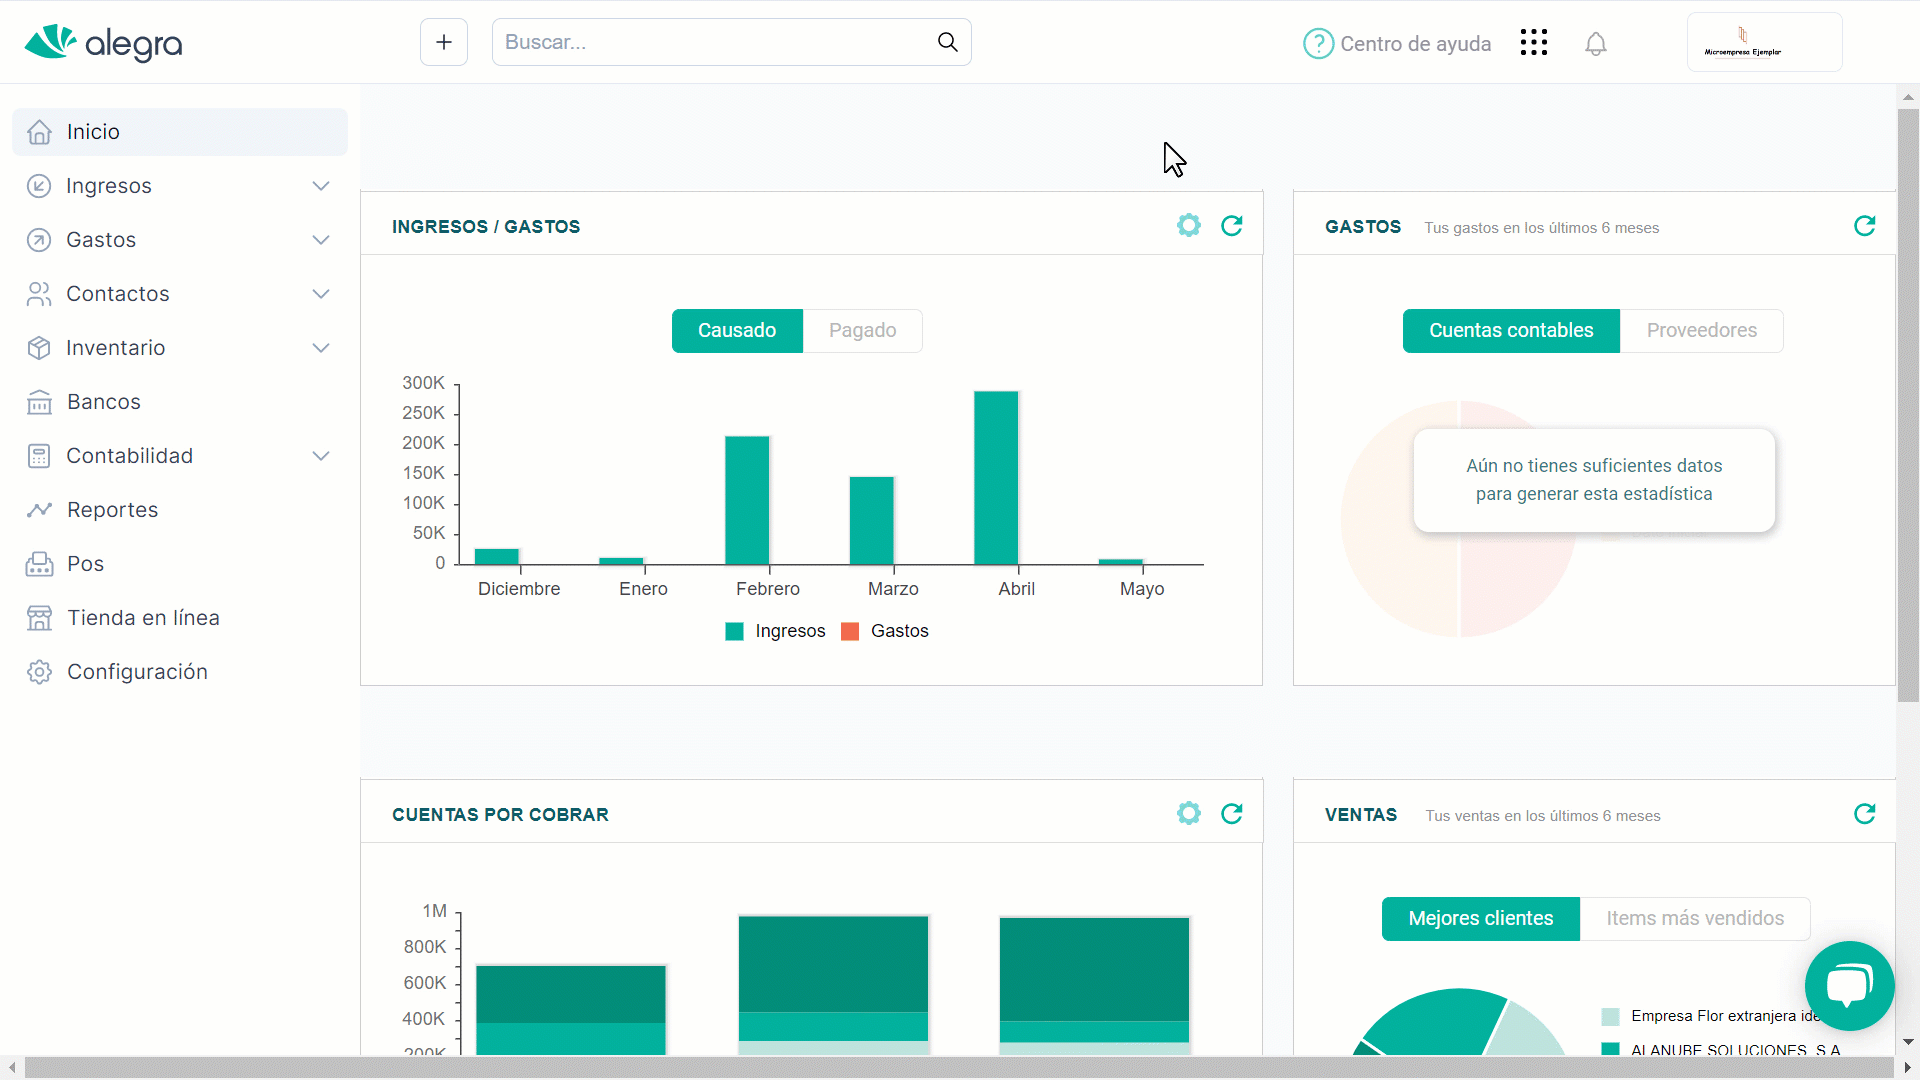The height and width of the screenshot is (1080, 1920).
Task: Expand the Contabilidad submenu chevron
Action: (x=321, y=456)
